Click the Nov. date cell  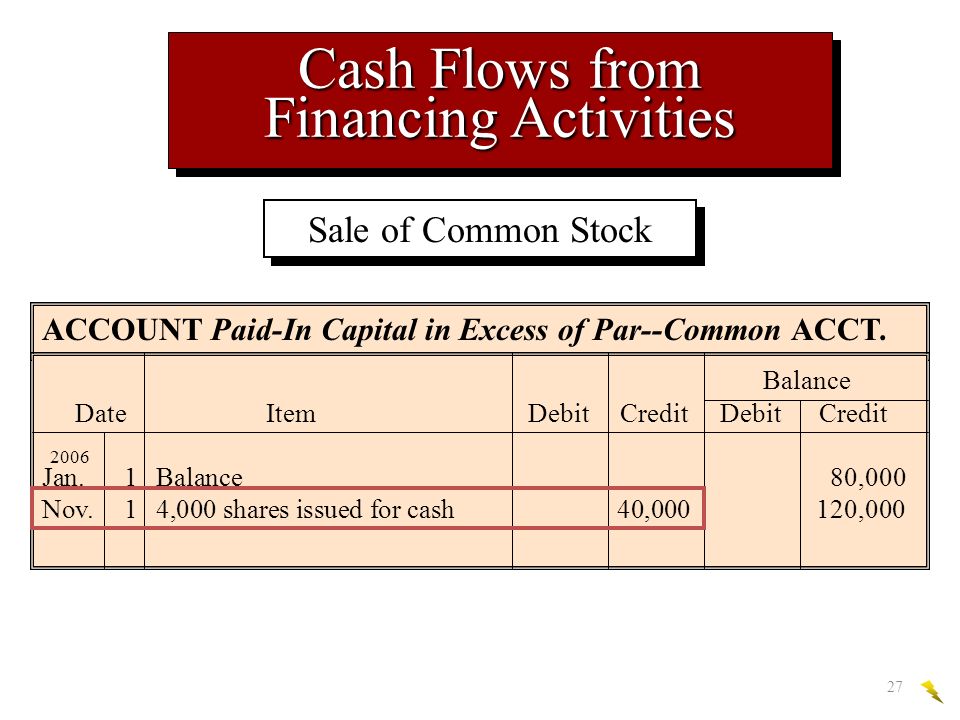click(67, 509)
